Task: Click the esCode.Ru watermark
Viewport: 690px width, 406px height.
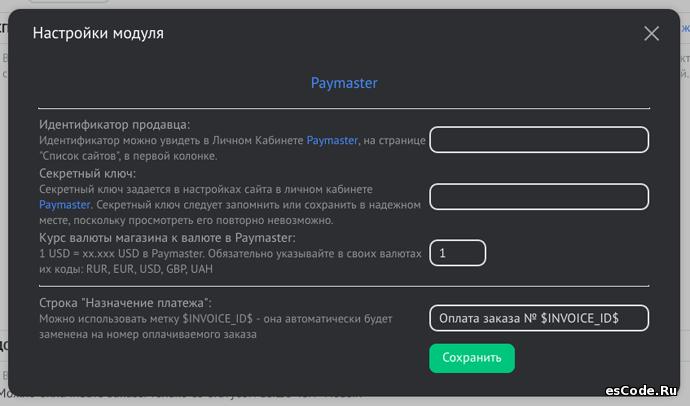Action: point(643,390)
